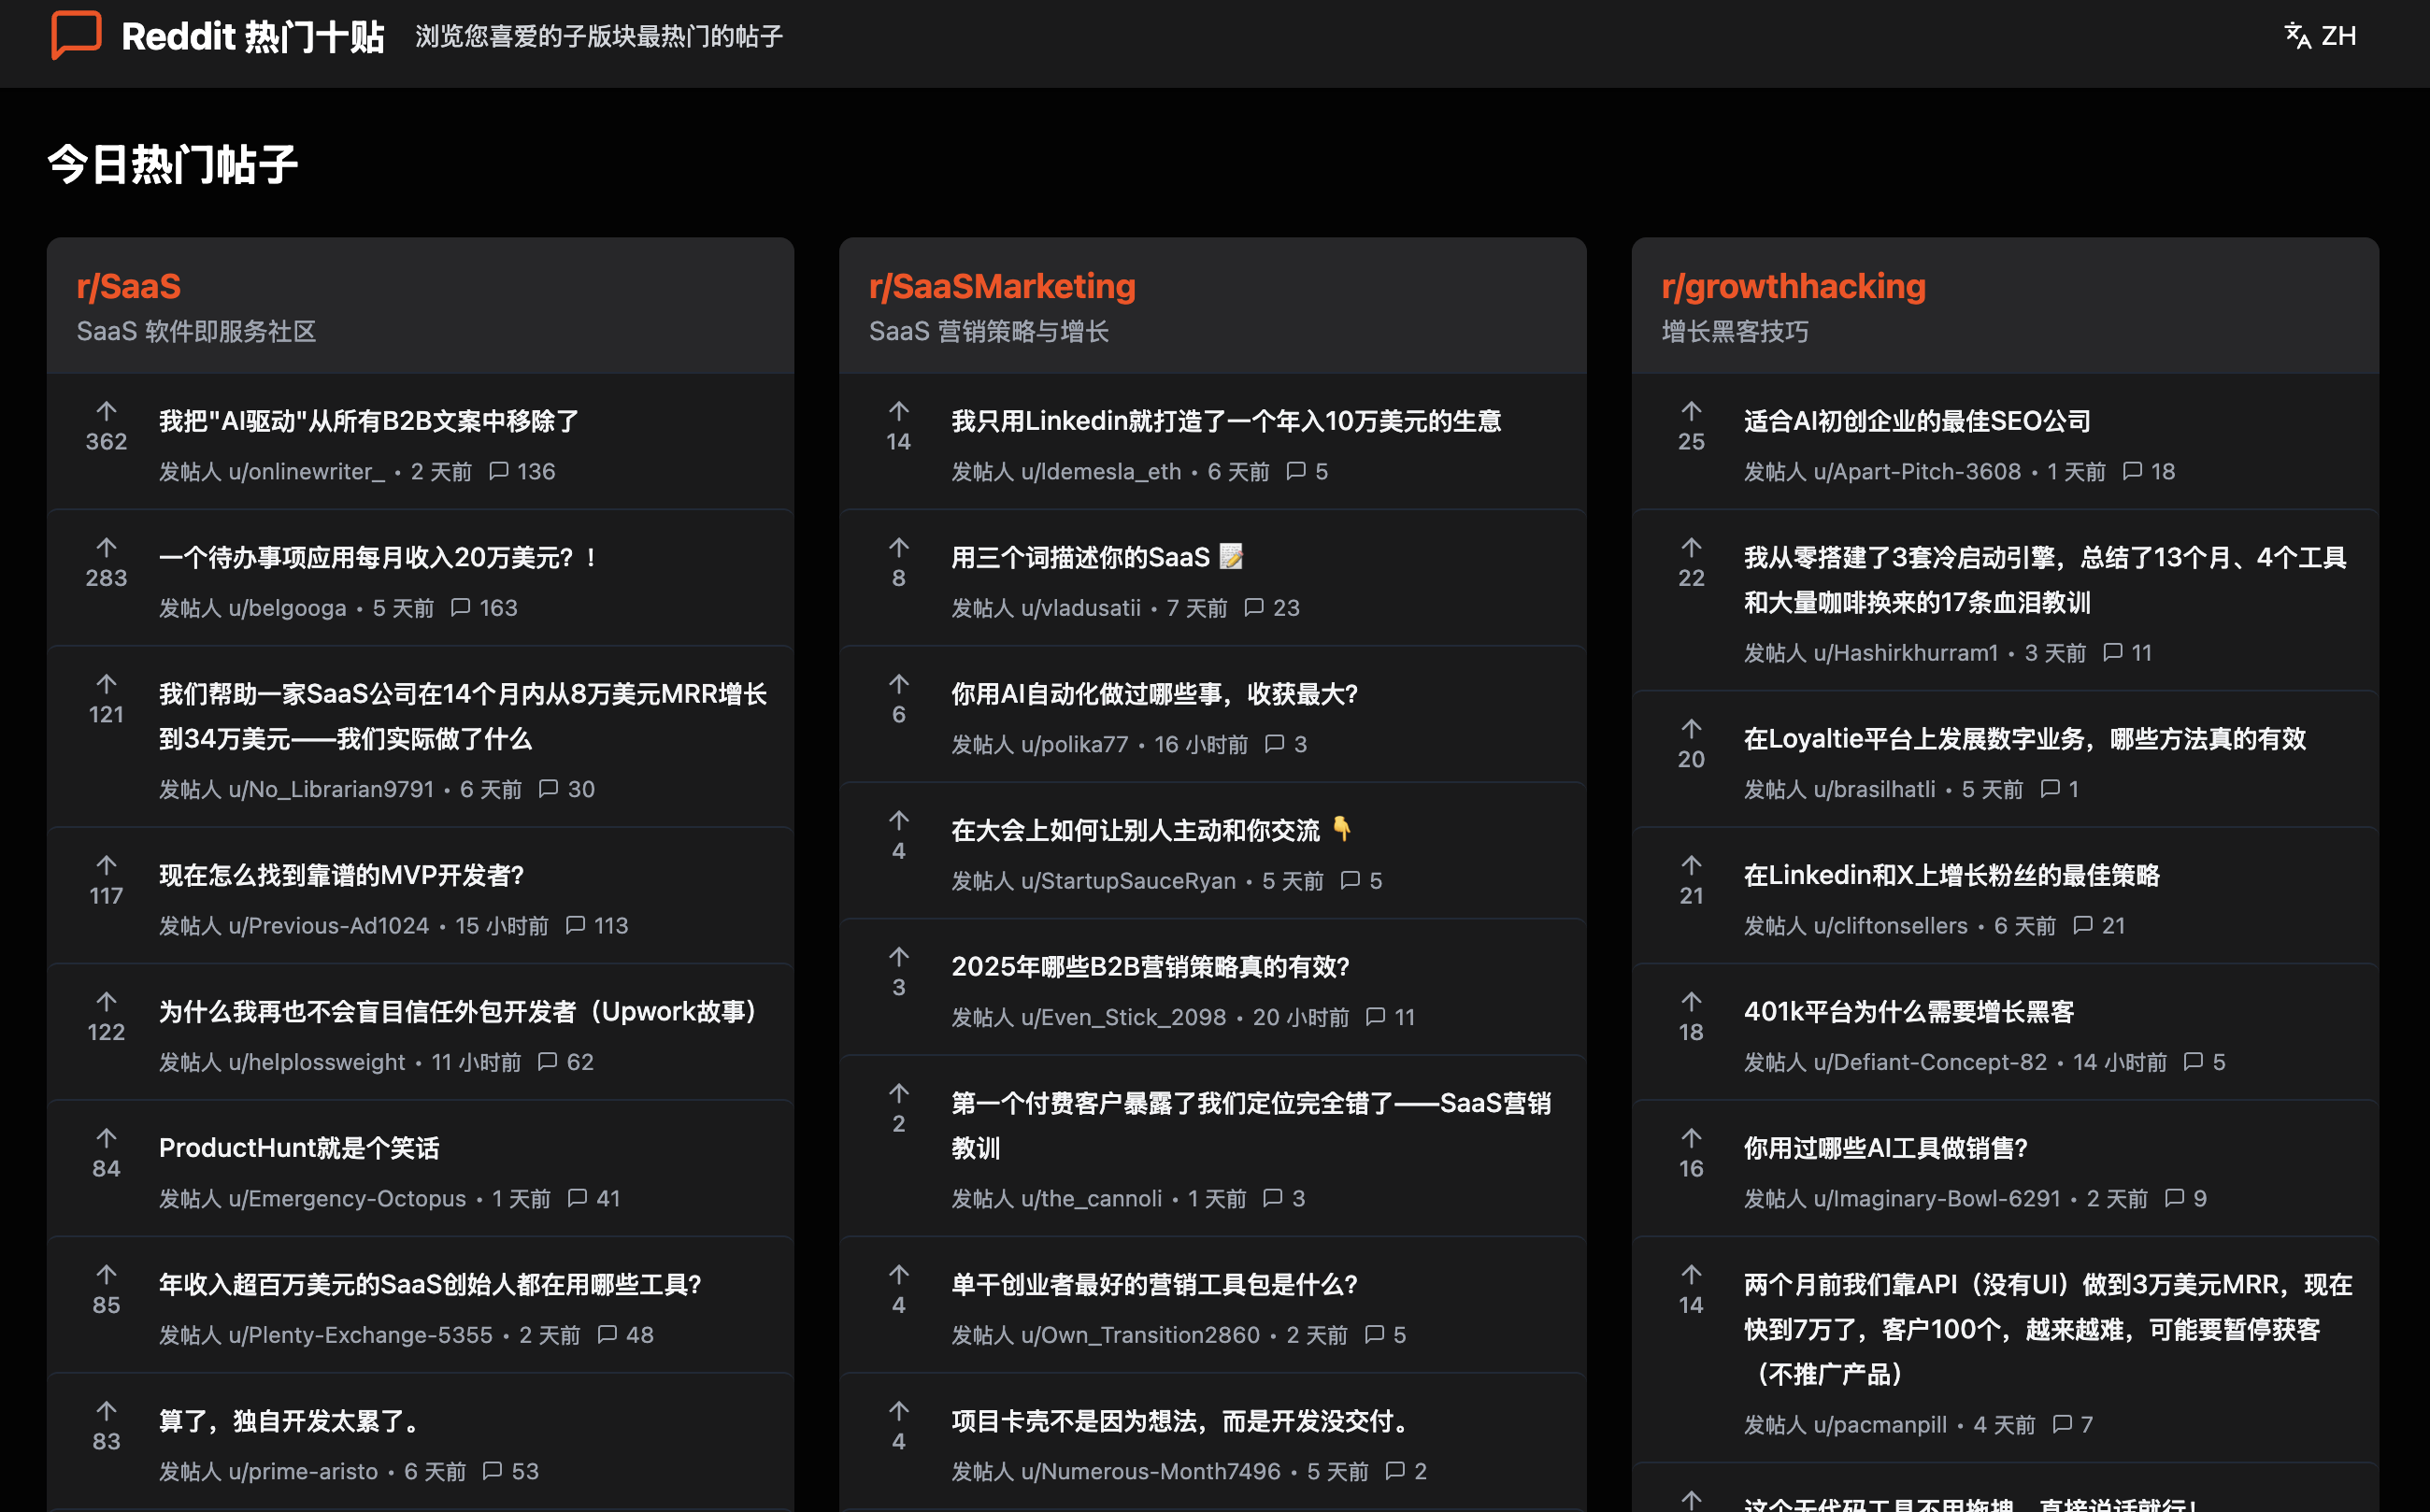The width and height of the screenshot is (2430, 1512).
Task: Click the comment bubble on "用三个词描述你的SaaS"
Action: [x=1255, y=607]
